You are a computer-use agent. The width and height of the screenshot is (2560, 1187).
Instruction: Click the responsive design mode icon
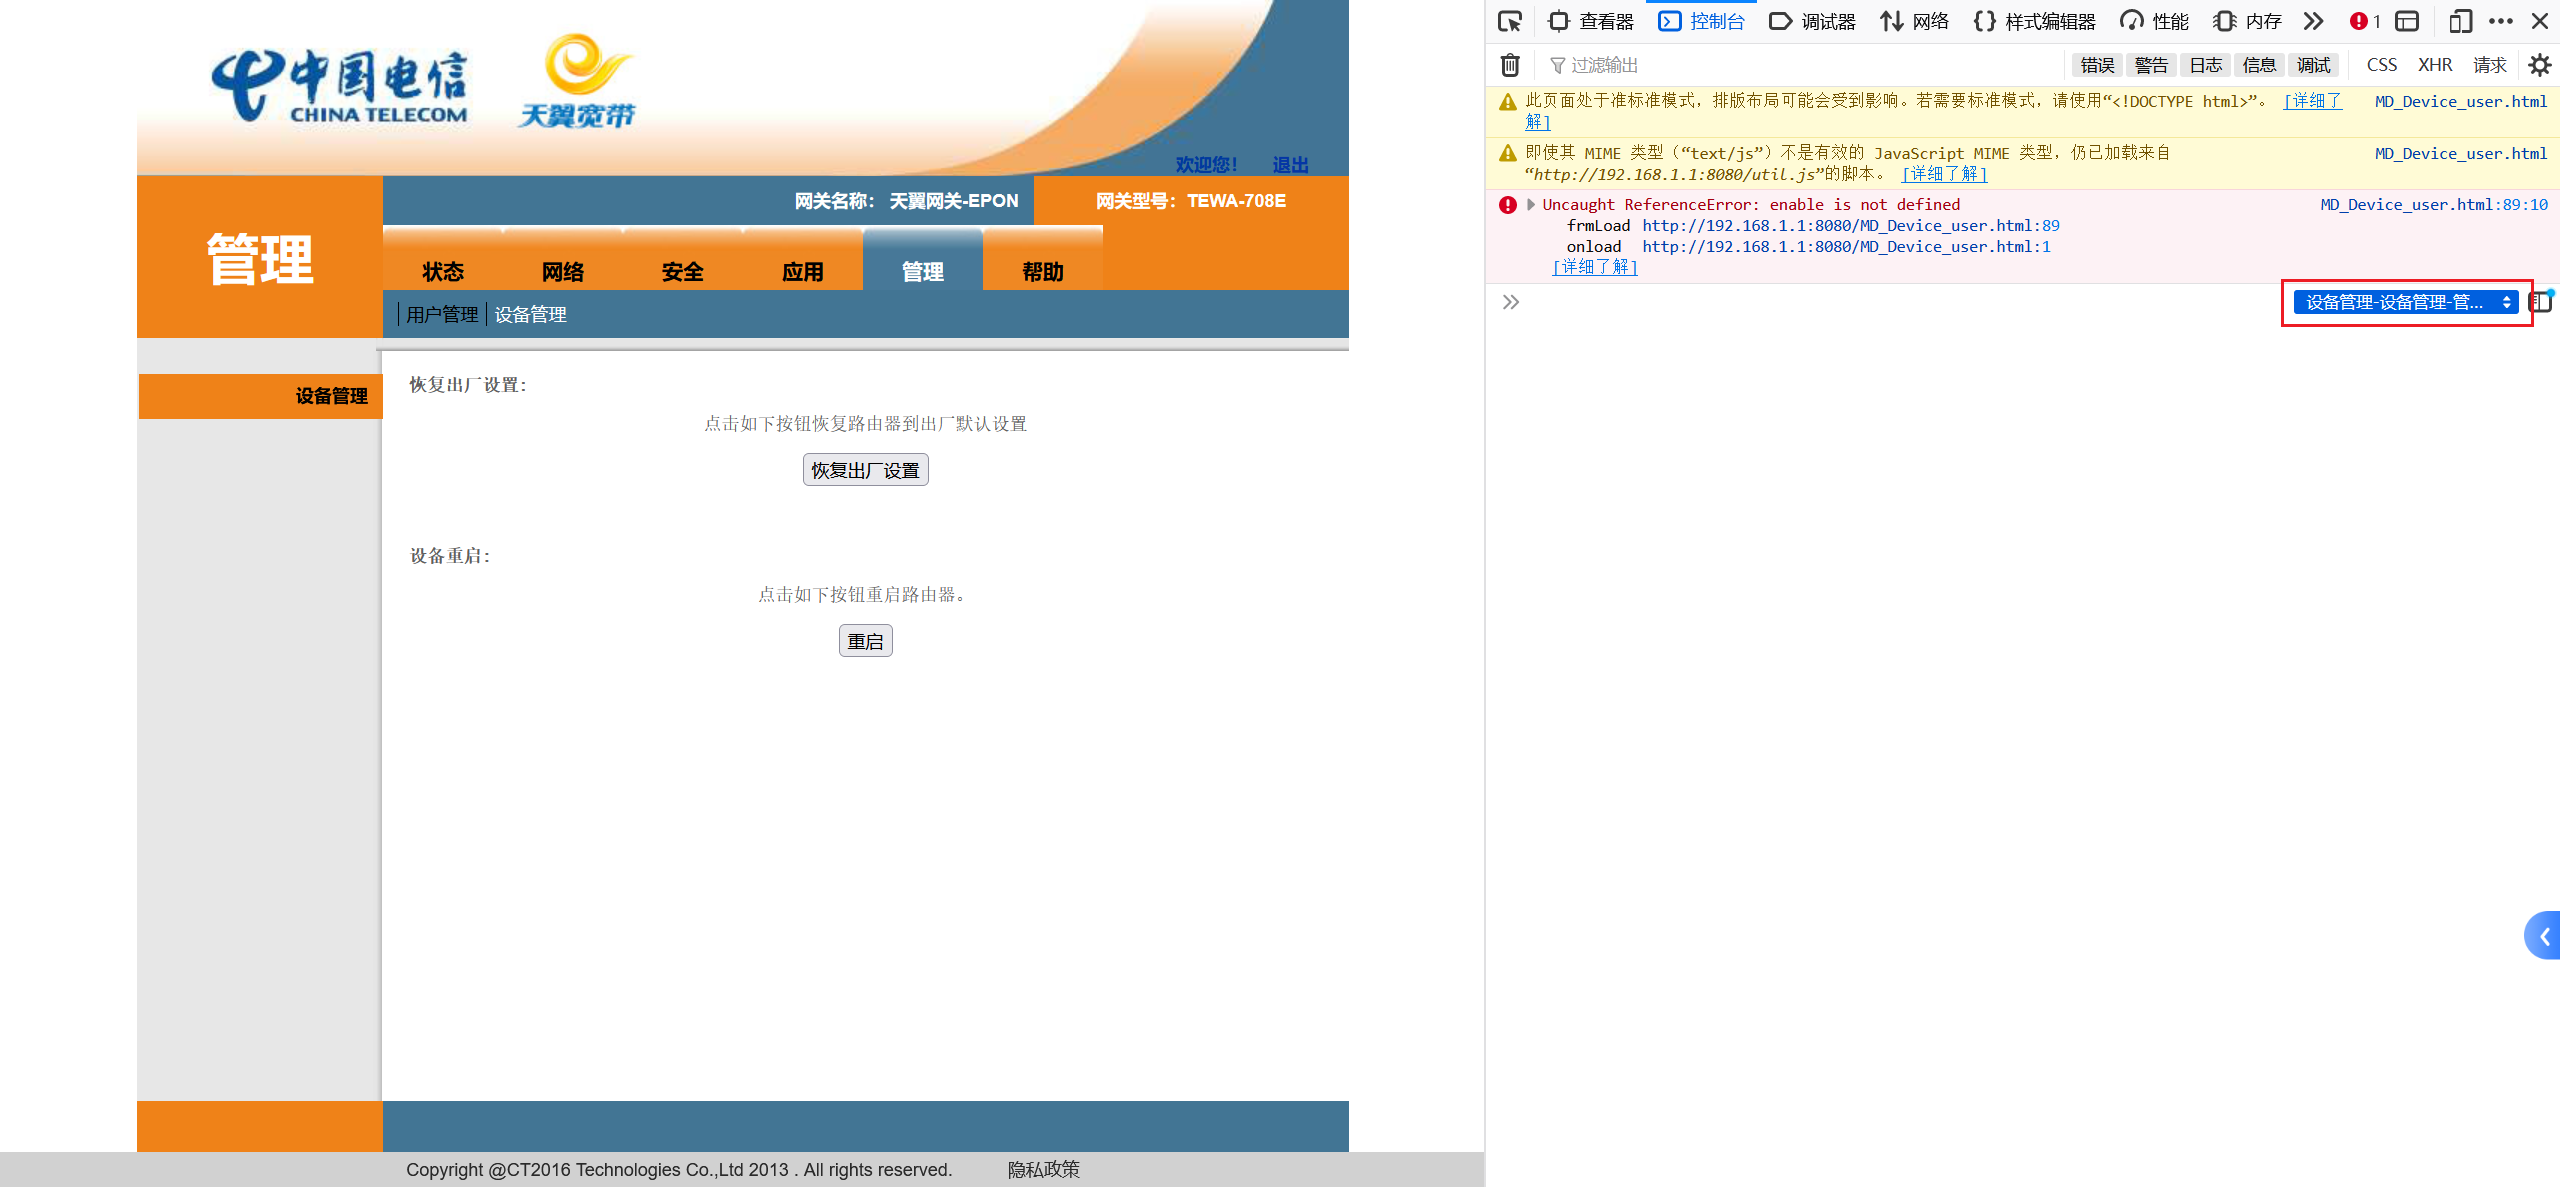tap(2460, 21)
